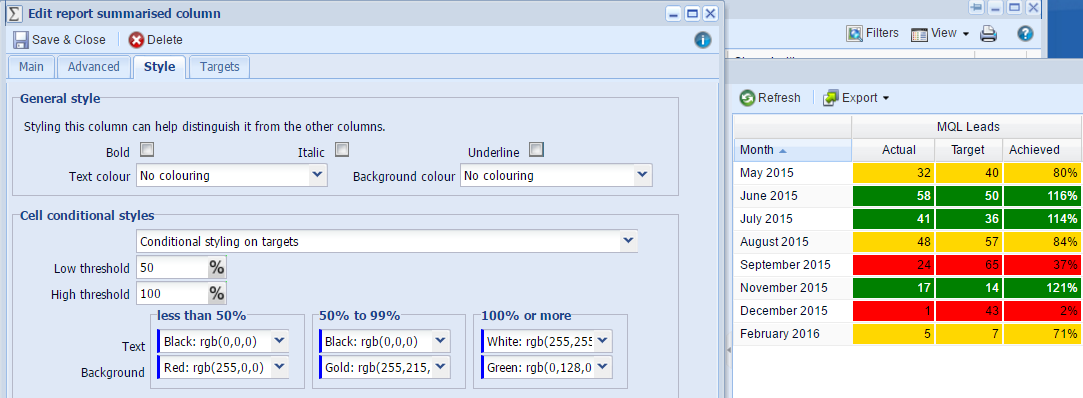Click the Filters icon in background window
This screenshot has width=1083, height=398.
854,33
